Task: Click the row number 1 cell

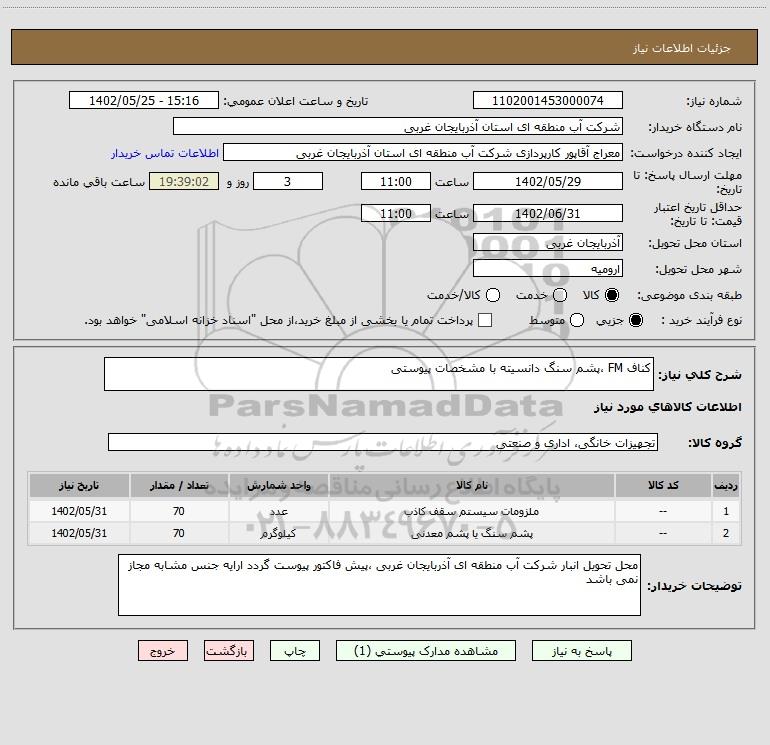Action: [726, 511]
